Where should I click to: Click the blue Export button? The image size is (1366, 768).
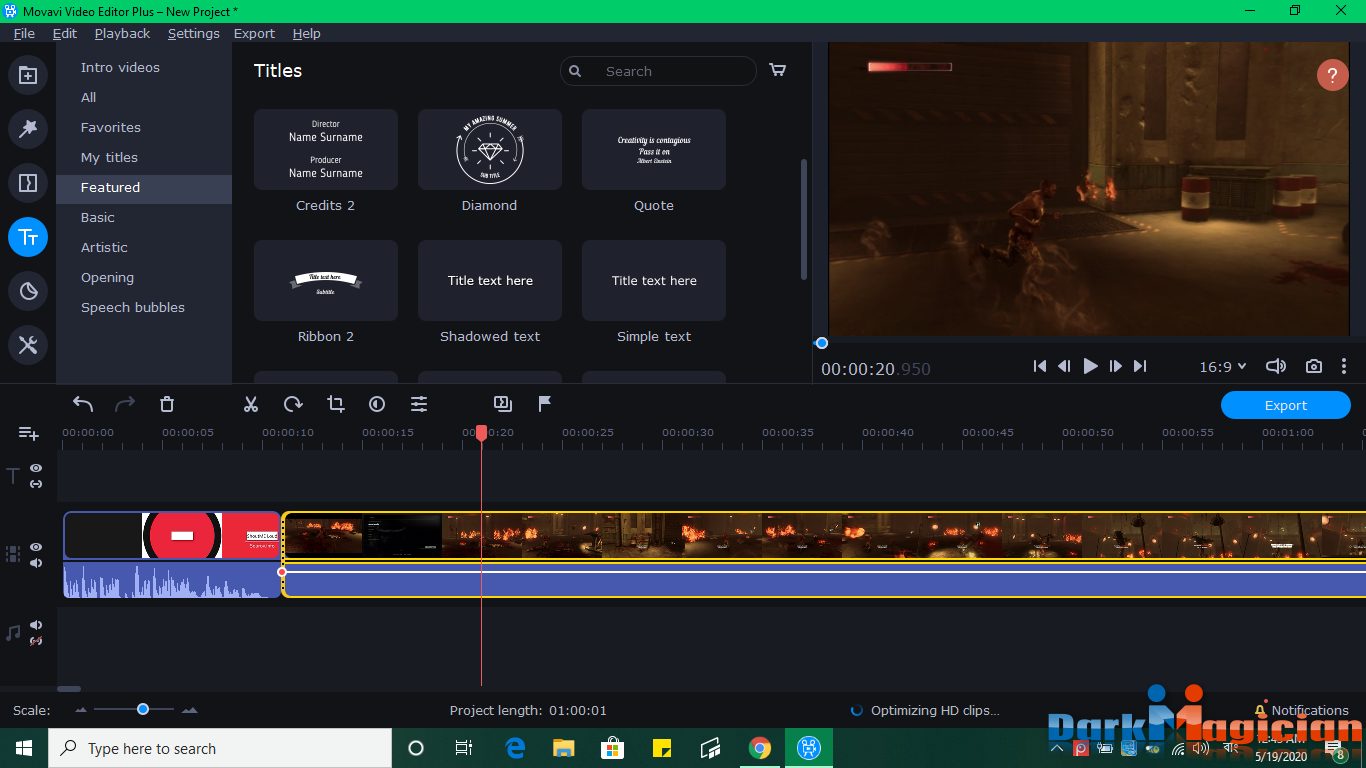click(x=1286, y=405)
